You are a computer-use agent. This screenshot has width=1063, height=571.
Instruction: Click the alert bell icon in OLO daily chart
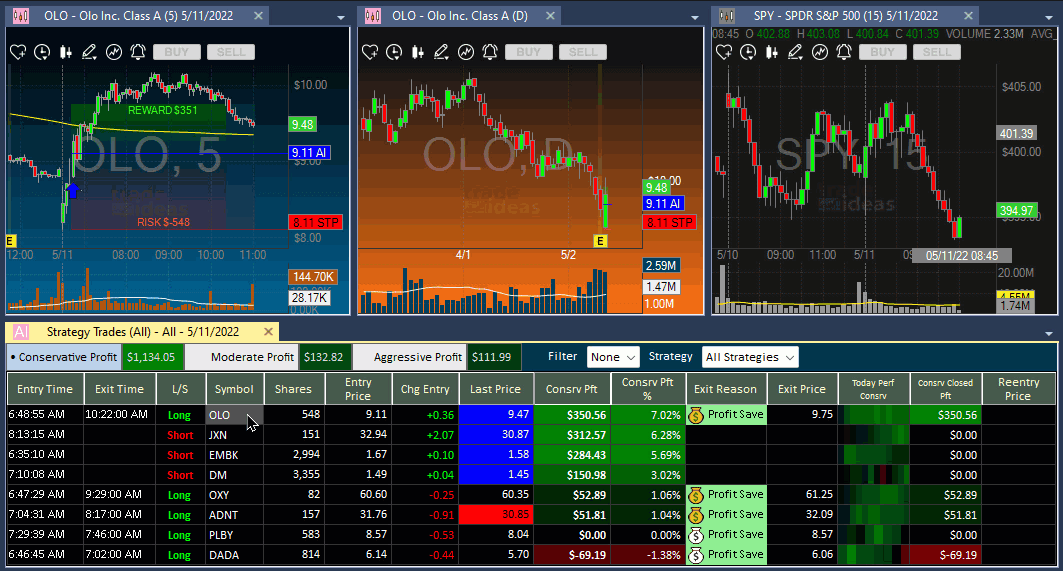(490, 52)
